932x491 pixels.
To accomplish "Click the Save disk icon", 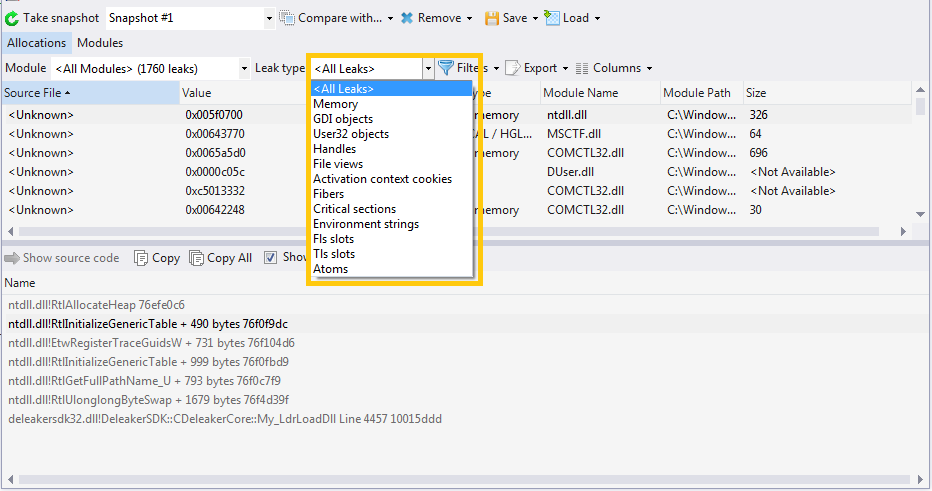I will tap(492, 18).
